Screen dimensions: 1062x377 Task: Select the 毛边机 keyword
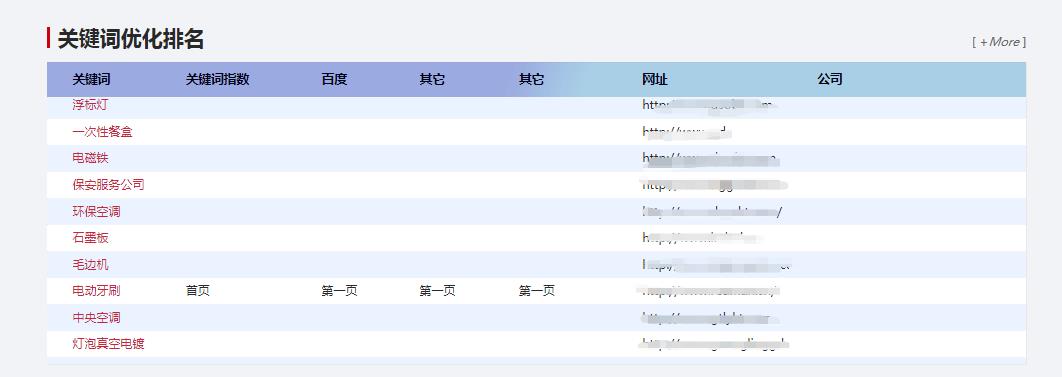(x=90, y=265)
